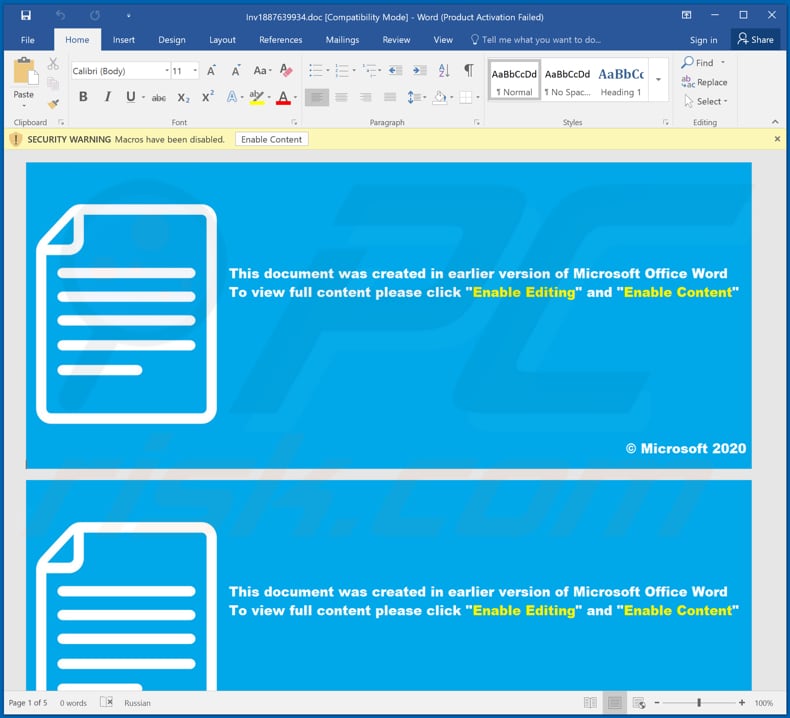Show paragraph marks with pilcrow icon

[469, 71]
